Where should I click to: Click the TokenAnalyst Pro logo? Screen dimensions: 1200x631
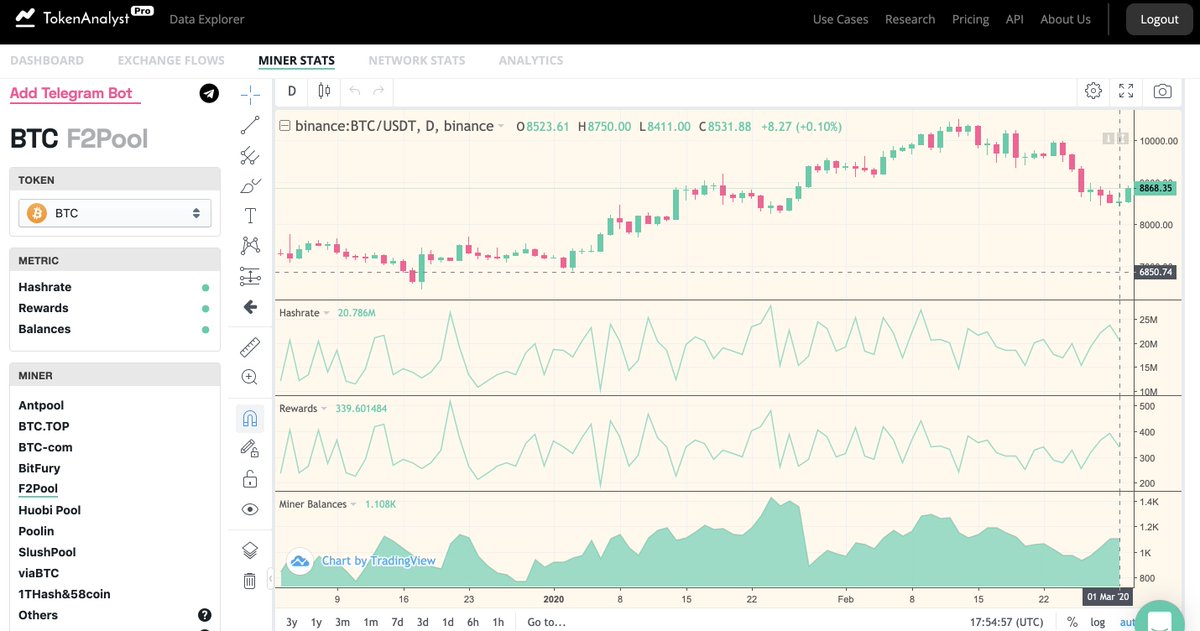[x=83, y=18]
